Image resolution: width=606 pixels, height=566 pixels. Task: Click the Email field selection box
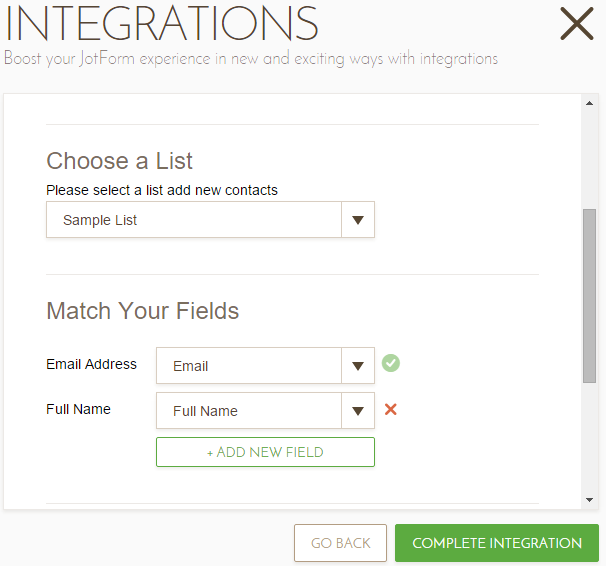point(248,366)
